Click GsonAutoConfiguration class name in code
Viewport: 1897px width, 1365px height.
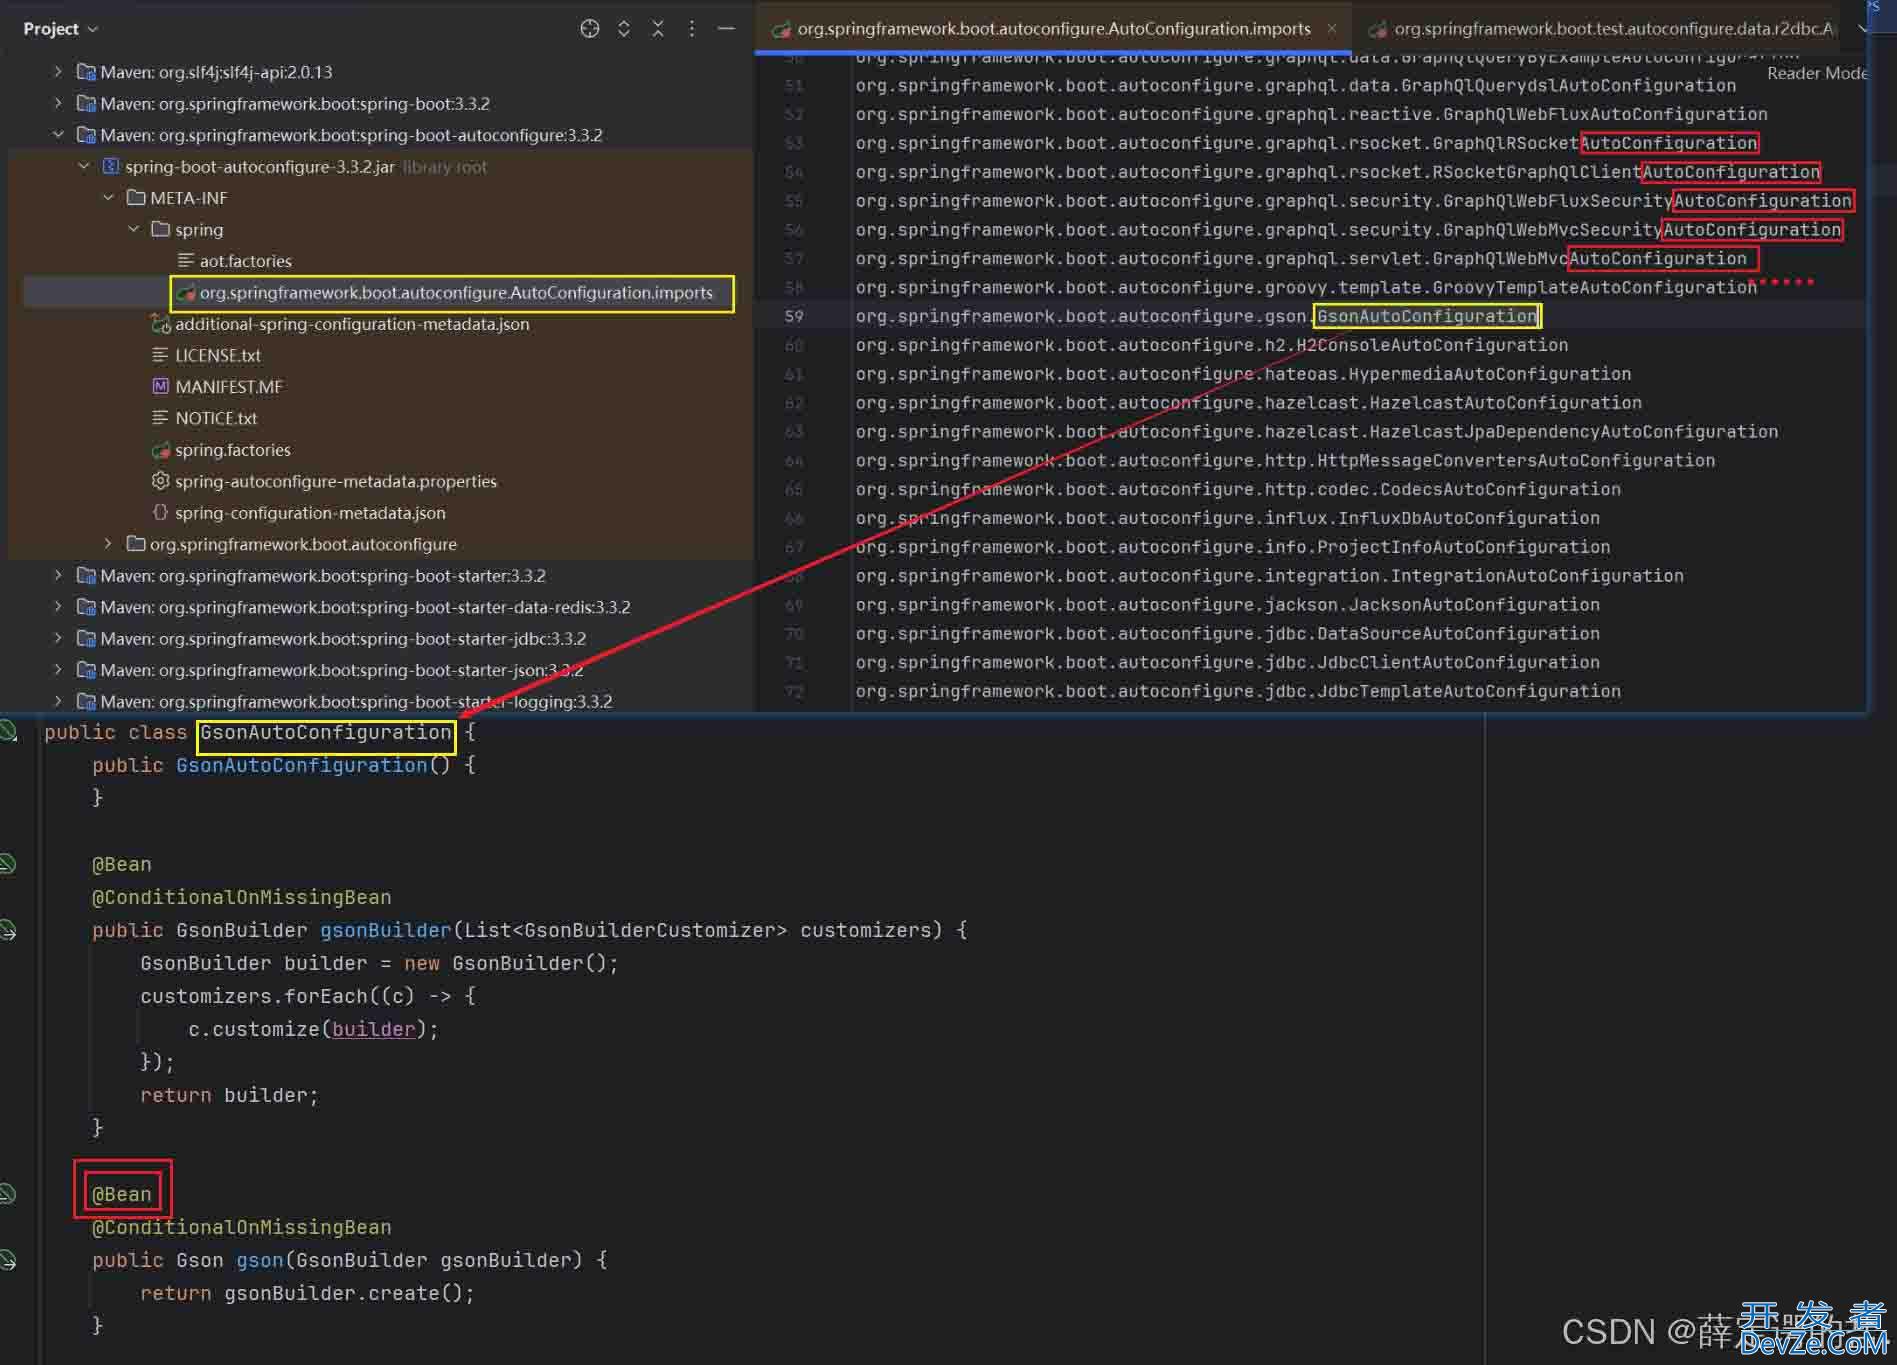(x=326, y=733)
